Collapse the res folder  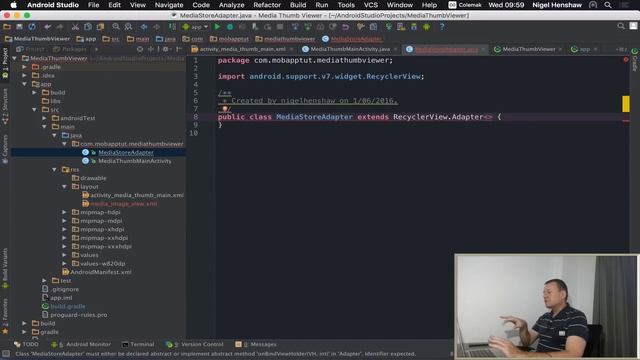(x=55, y=169)
